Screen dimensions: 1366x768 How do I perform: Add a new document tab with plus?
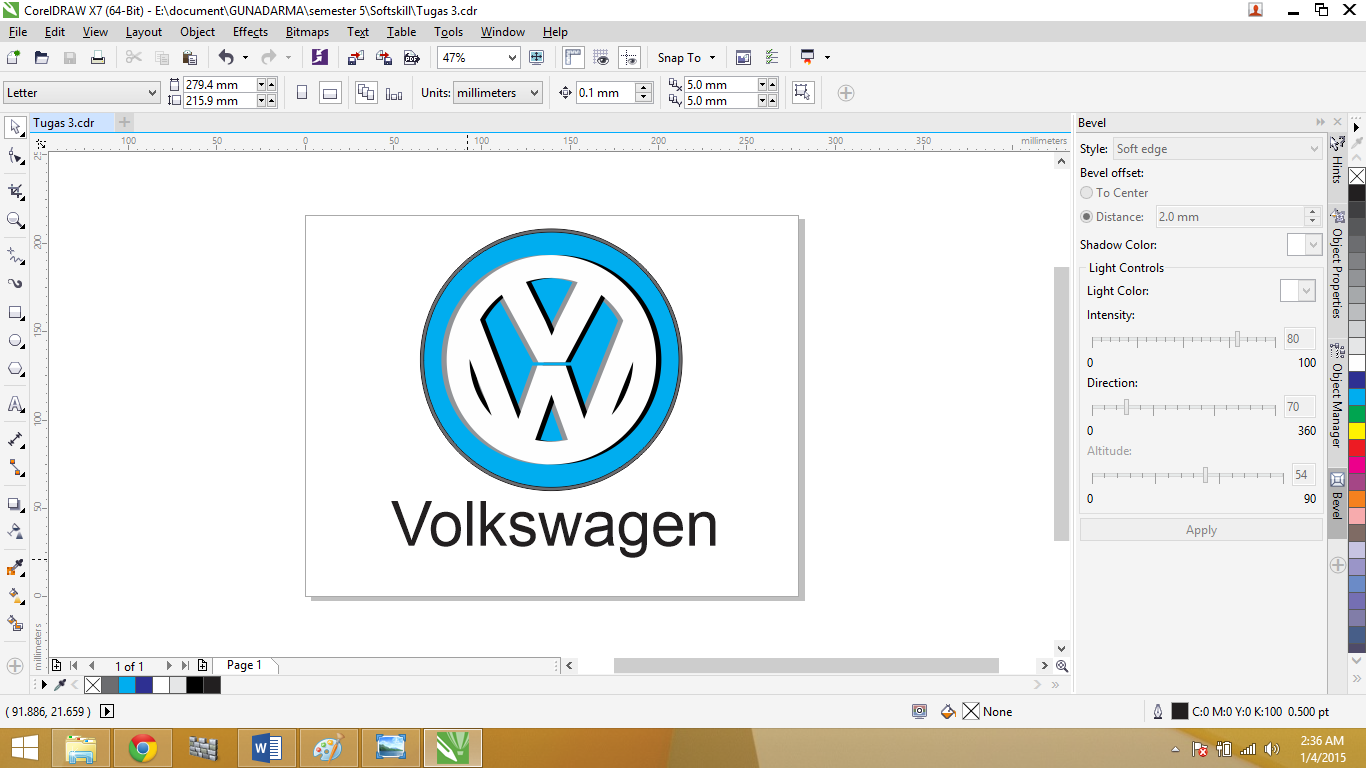(x=124, y=122)
